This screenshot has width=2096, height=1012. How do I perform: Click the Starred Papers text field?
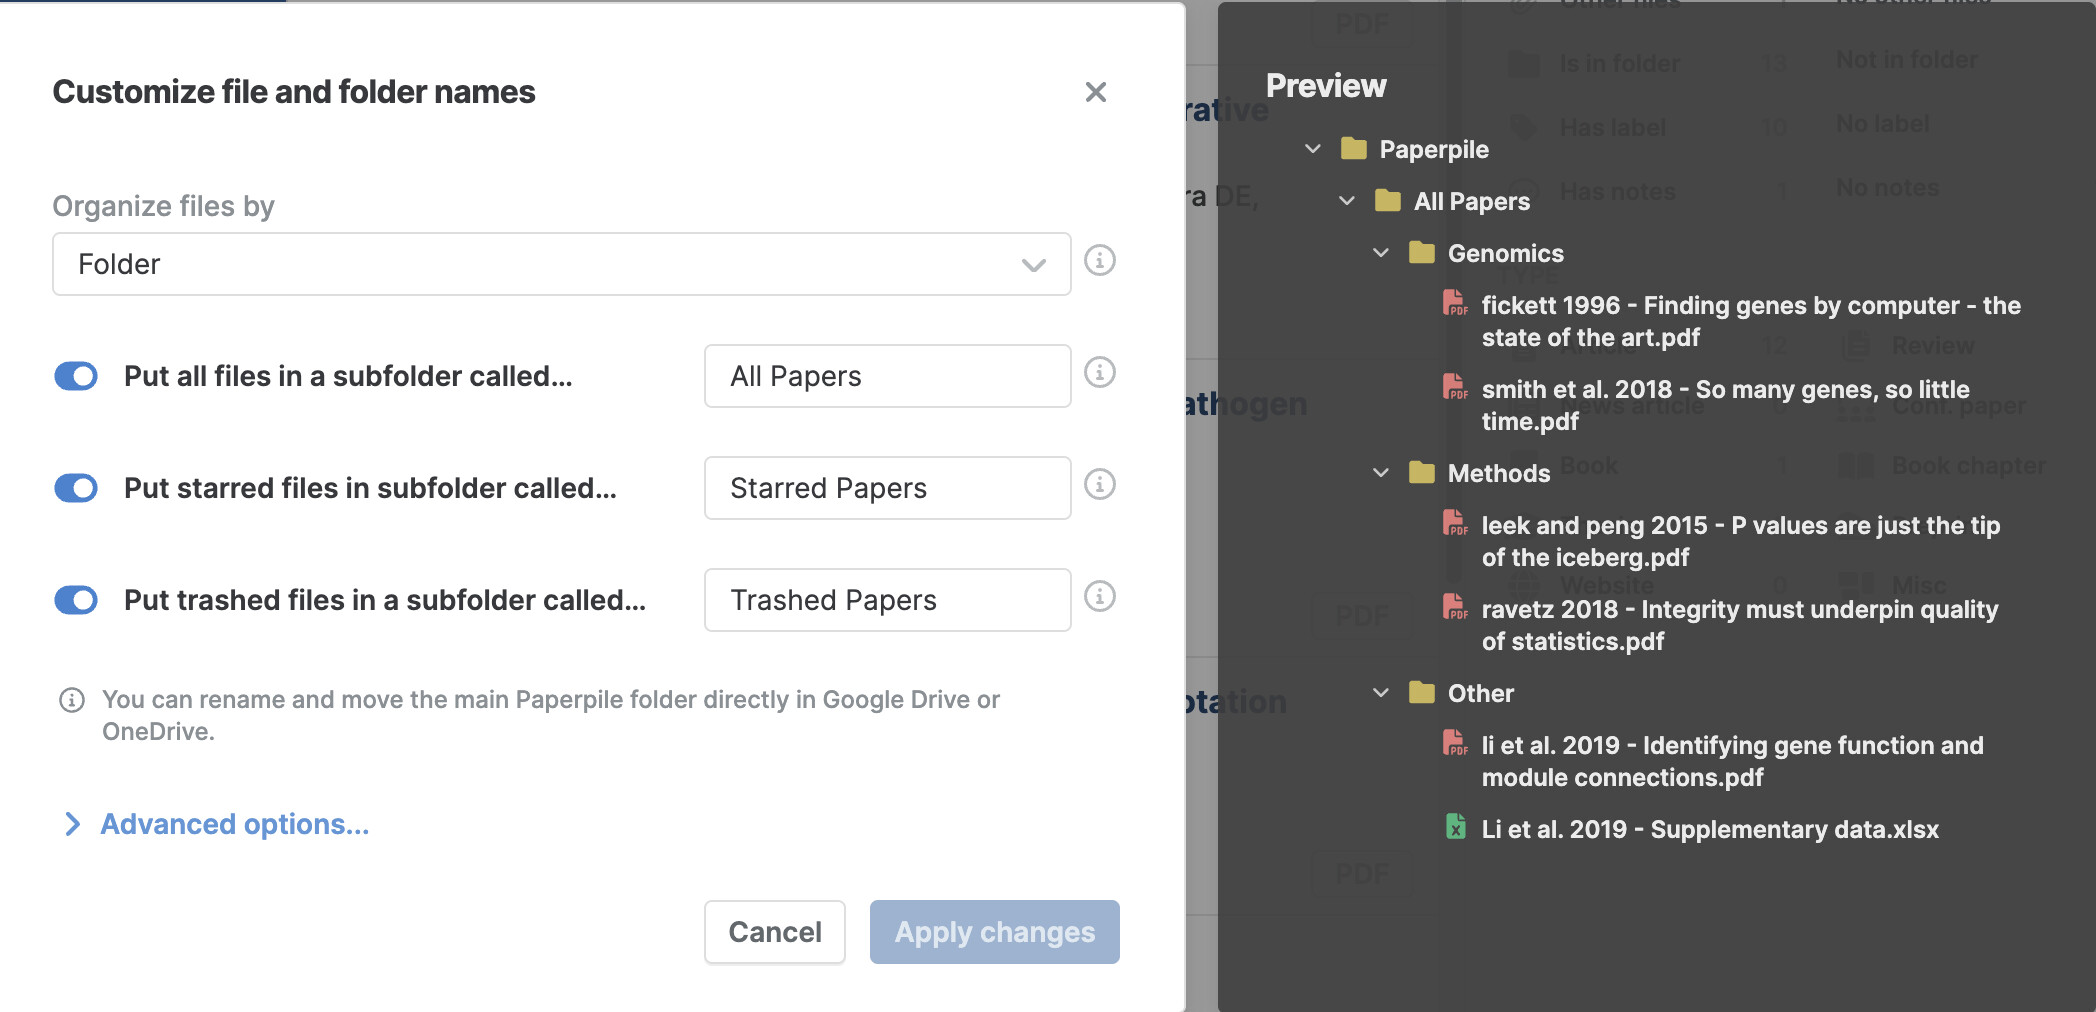coord(888,488)
